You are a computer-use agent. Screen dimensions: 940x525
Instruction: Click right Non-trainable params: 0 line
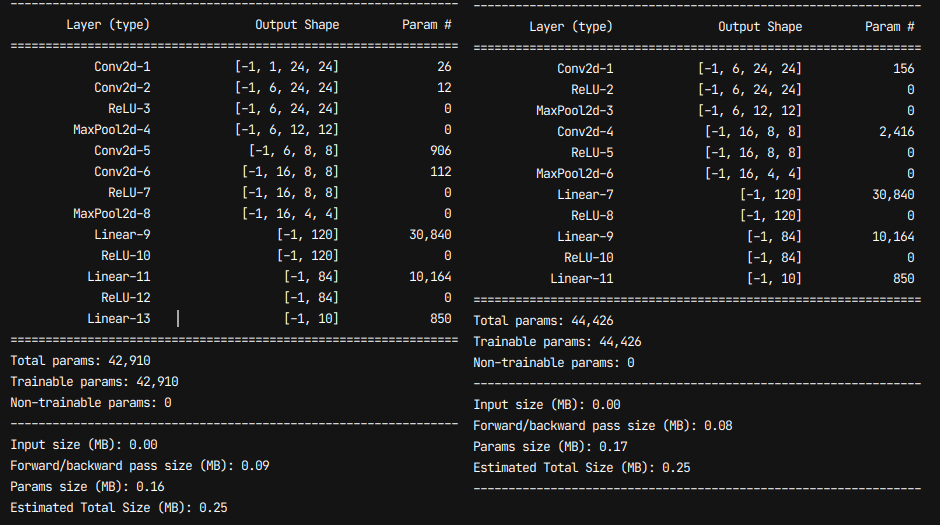tap(553, 363)
